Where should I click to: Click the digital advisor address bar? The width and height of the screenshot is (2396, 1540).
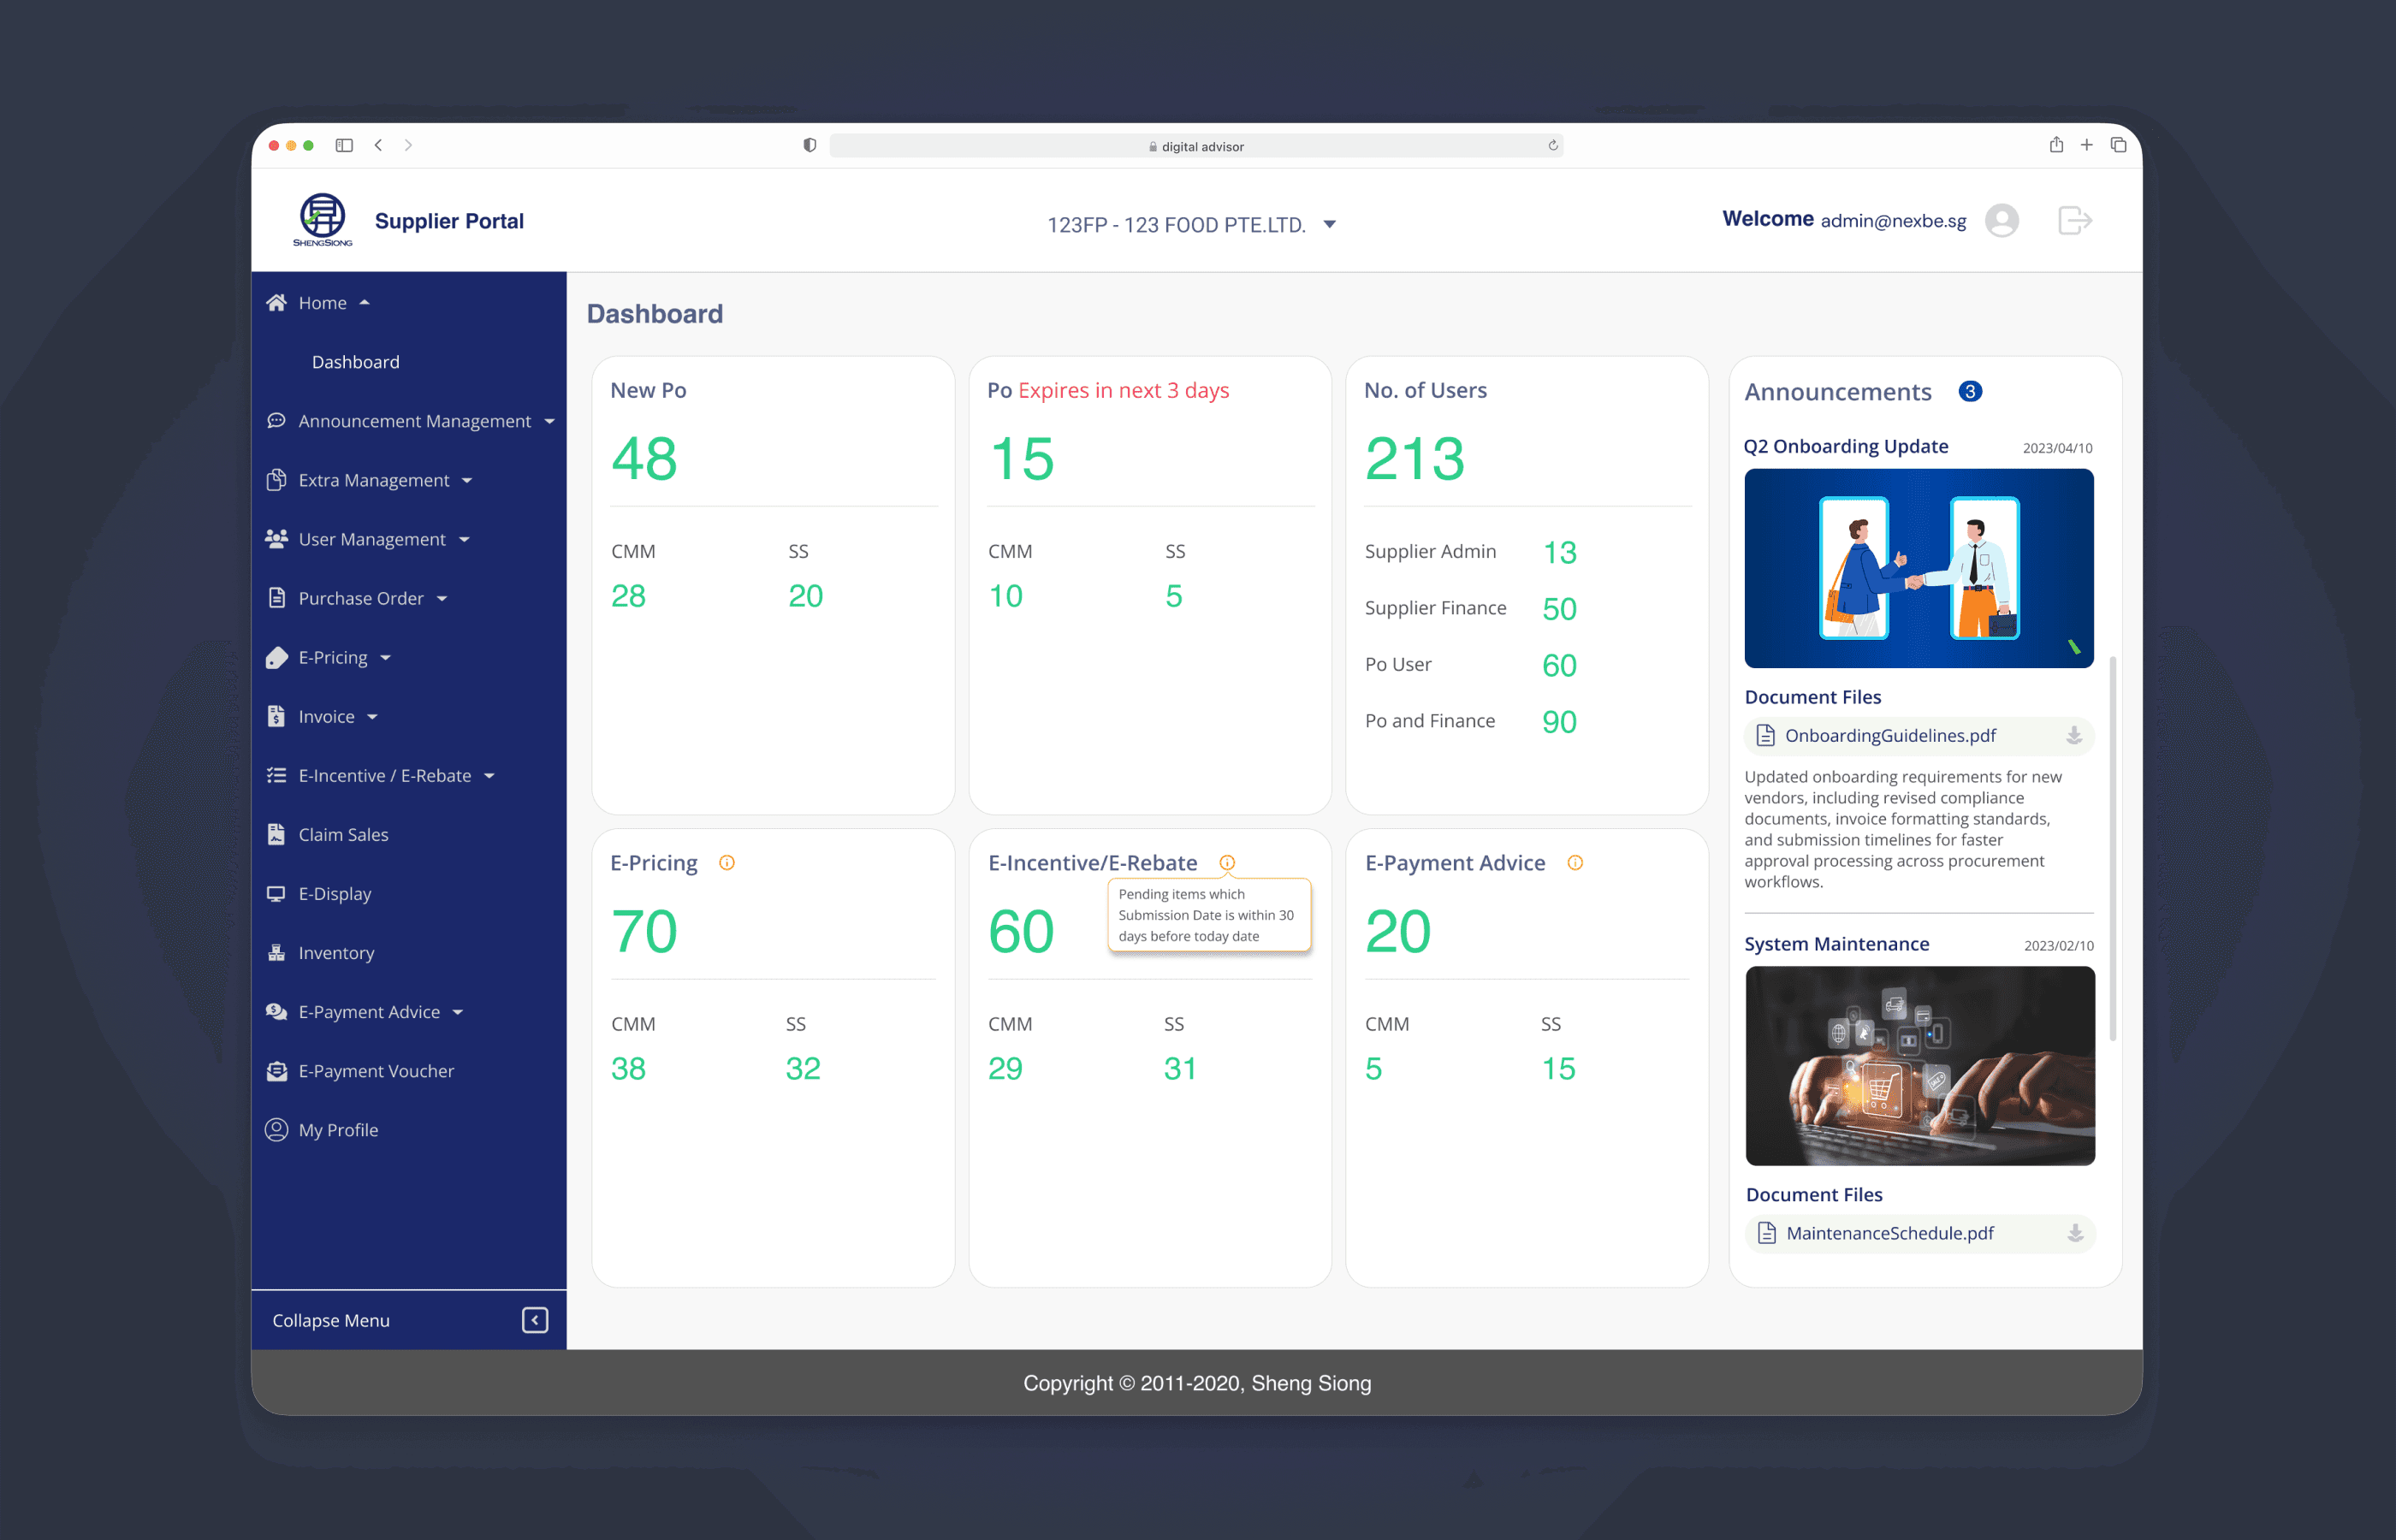1196,146
